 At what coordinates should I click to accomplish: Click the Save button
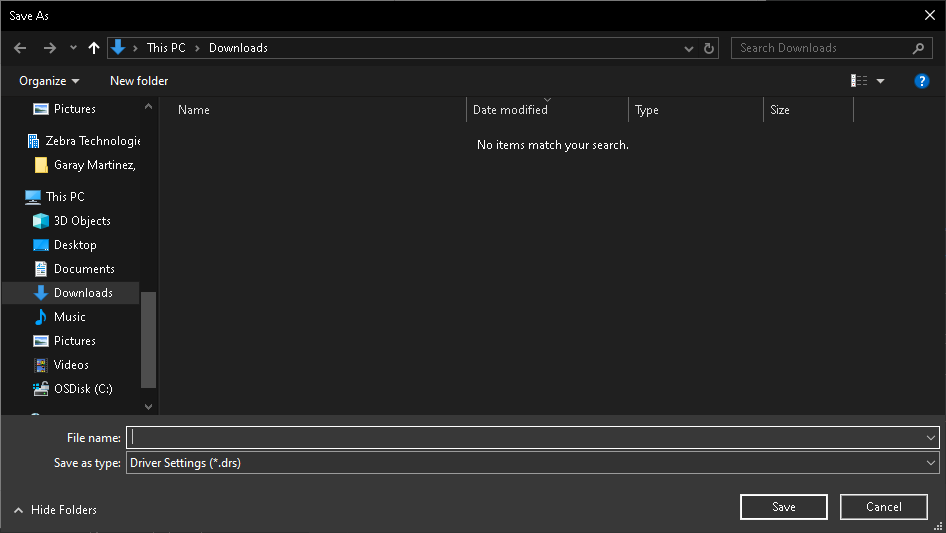[784, 507]
